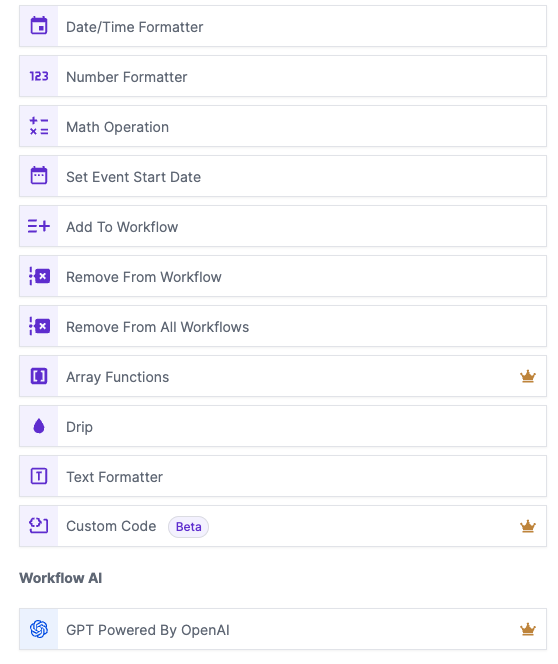This screenshot has height=664, width=558.
Task: Click the Array Functions brackets icon
Action: 39,376
